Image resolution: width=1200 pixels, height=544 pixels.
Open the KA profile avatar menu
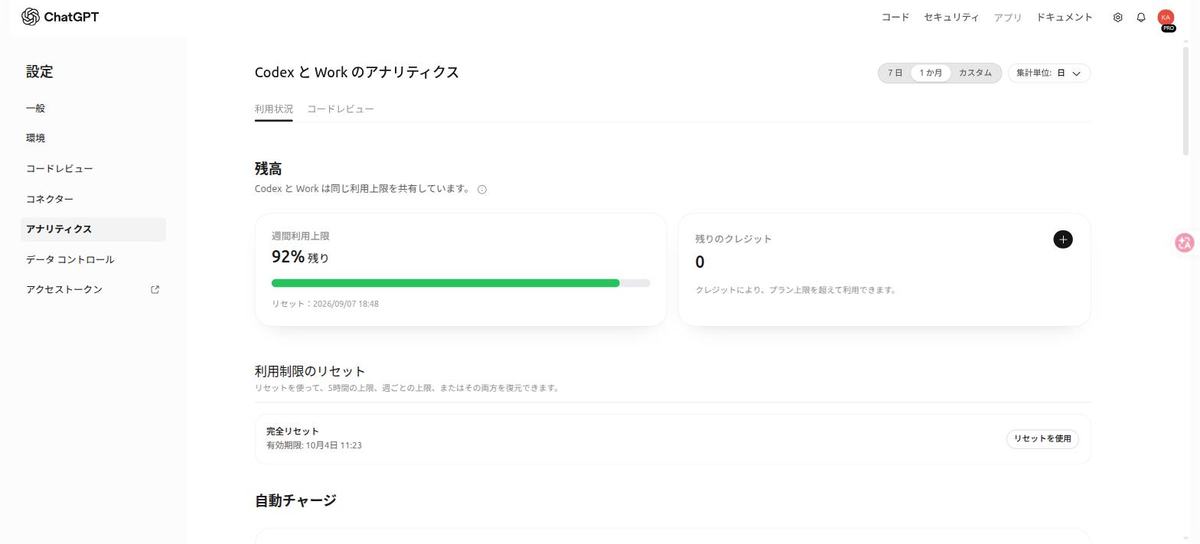(x=1166, y=18)
